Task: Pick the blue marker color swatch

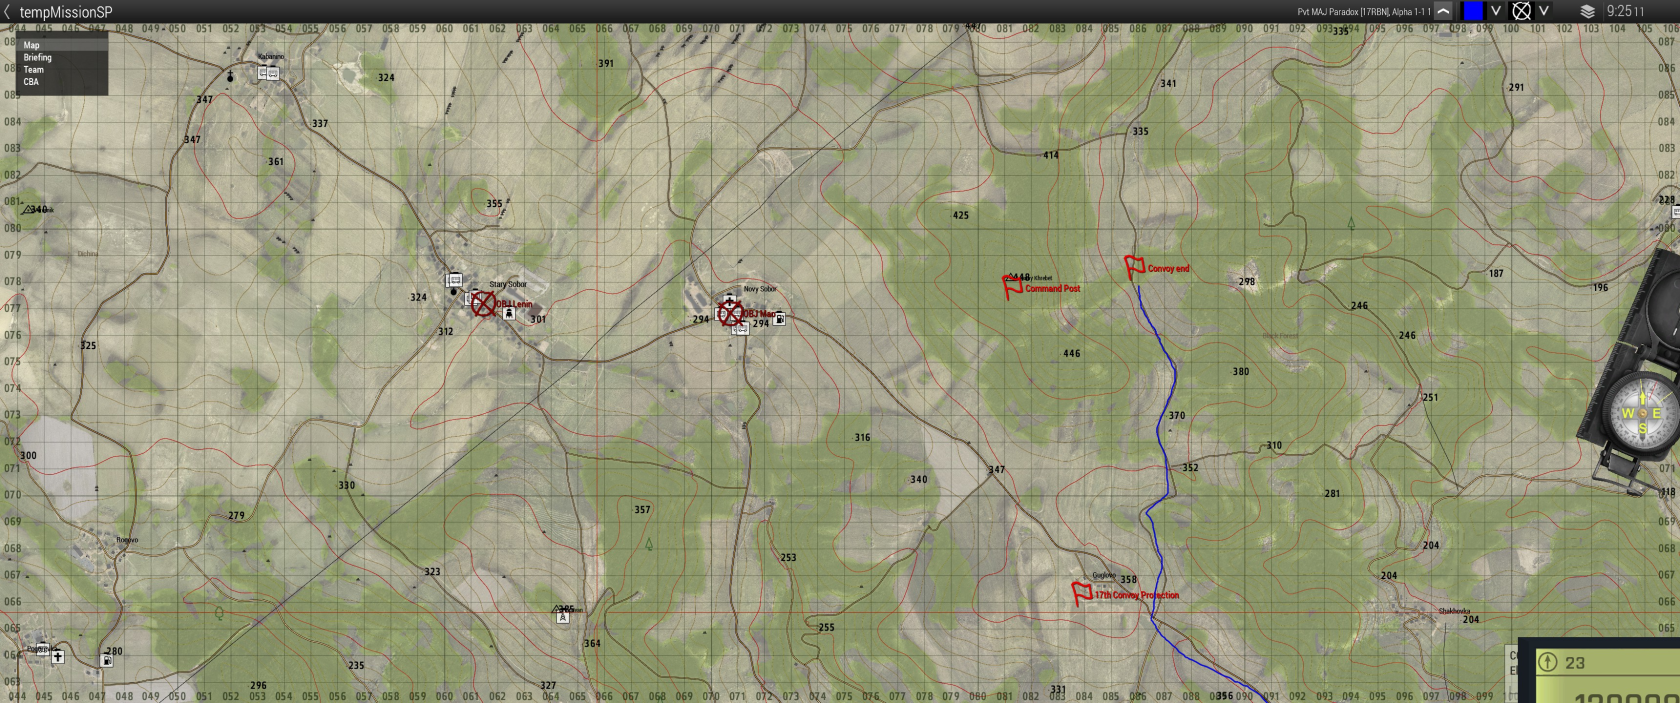Action: pyautogui.click(x=1472, y=11)
